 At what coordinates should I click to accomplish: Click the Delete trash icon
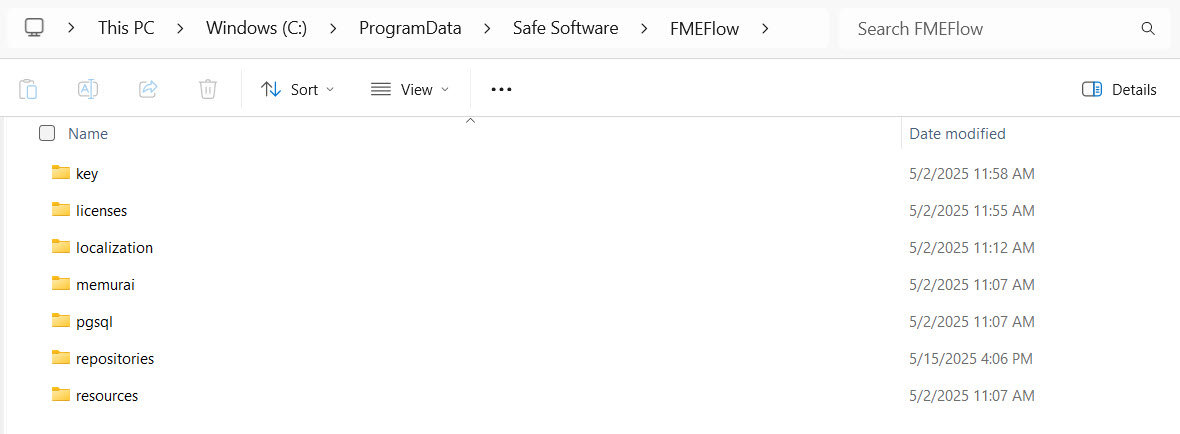[x=208, y=89]
